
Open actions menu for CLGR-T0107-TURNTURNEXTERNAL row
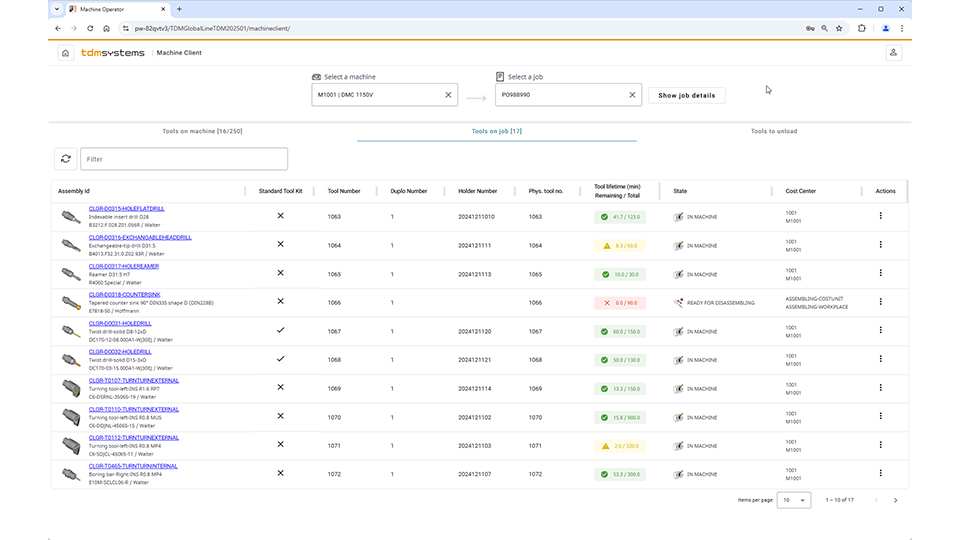tap(880, 388)
